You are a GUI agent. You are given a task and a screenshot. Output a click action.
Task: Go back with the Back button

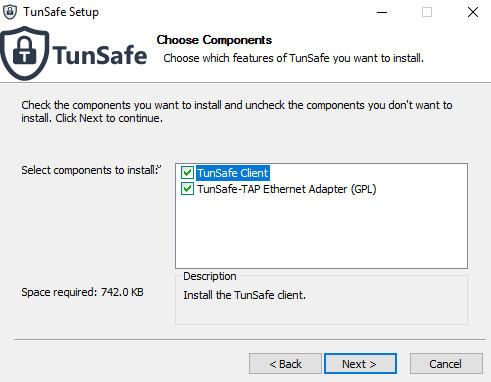point(285,364)
